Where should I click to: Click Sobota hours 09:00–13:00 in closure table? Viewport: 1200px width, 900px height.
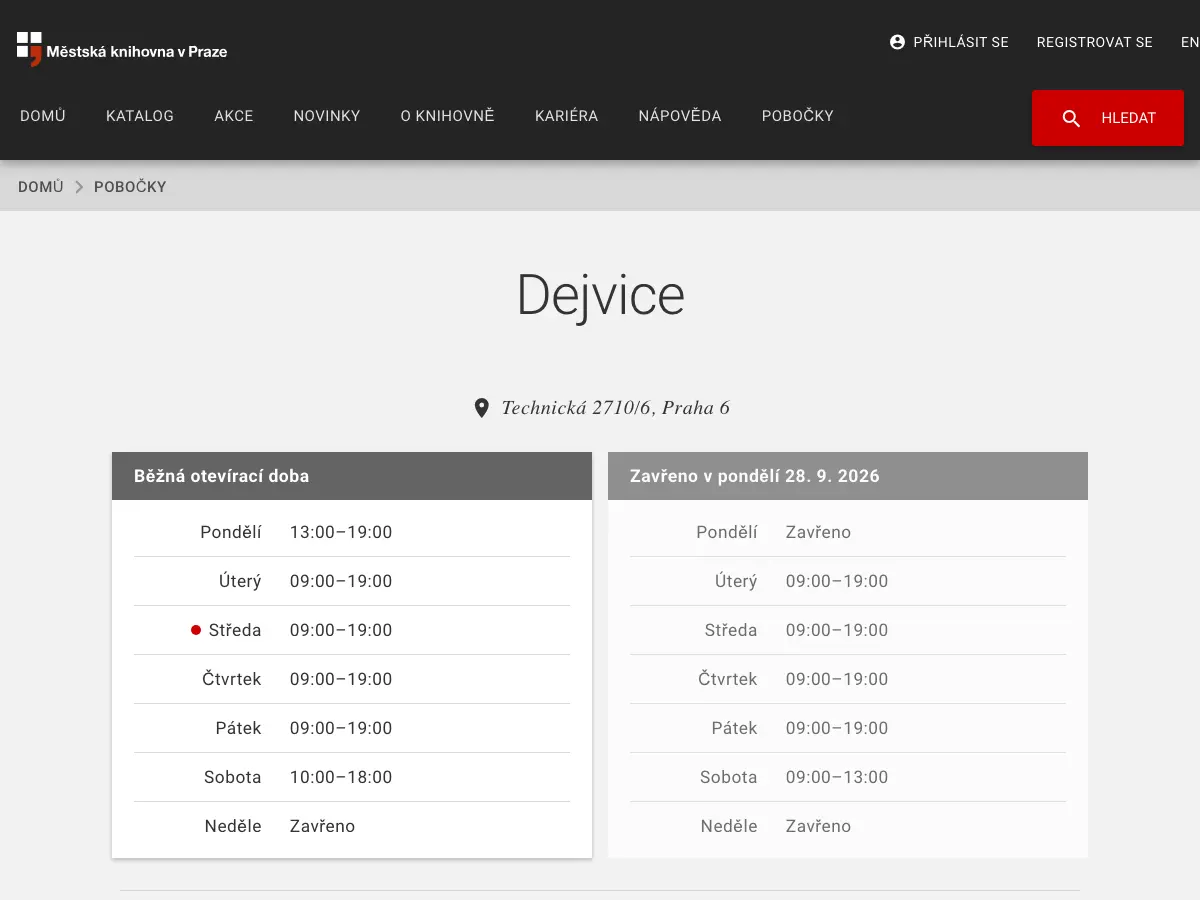(x=837, y=777)
